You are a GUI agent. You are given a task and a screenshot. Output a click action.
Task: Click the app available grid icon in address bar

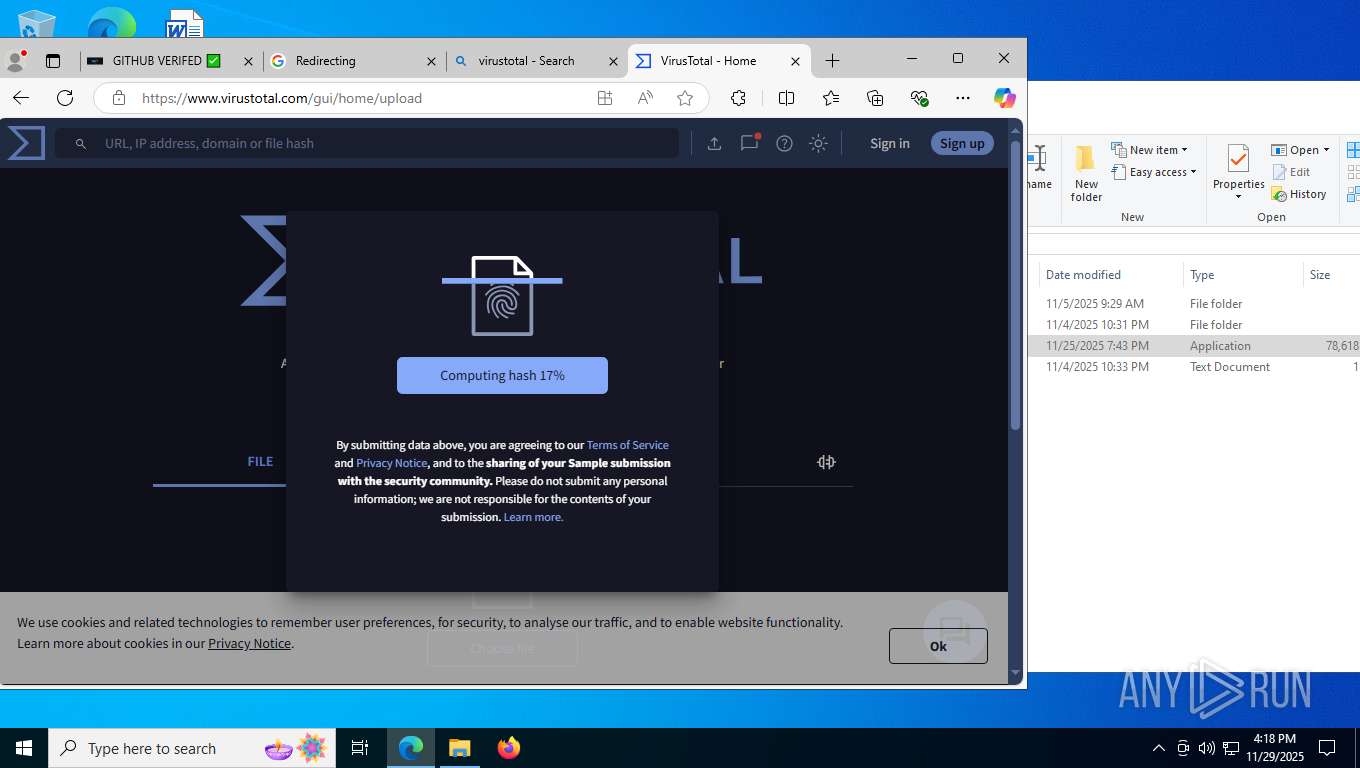605,98
